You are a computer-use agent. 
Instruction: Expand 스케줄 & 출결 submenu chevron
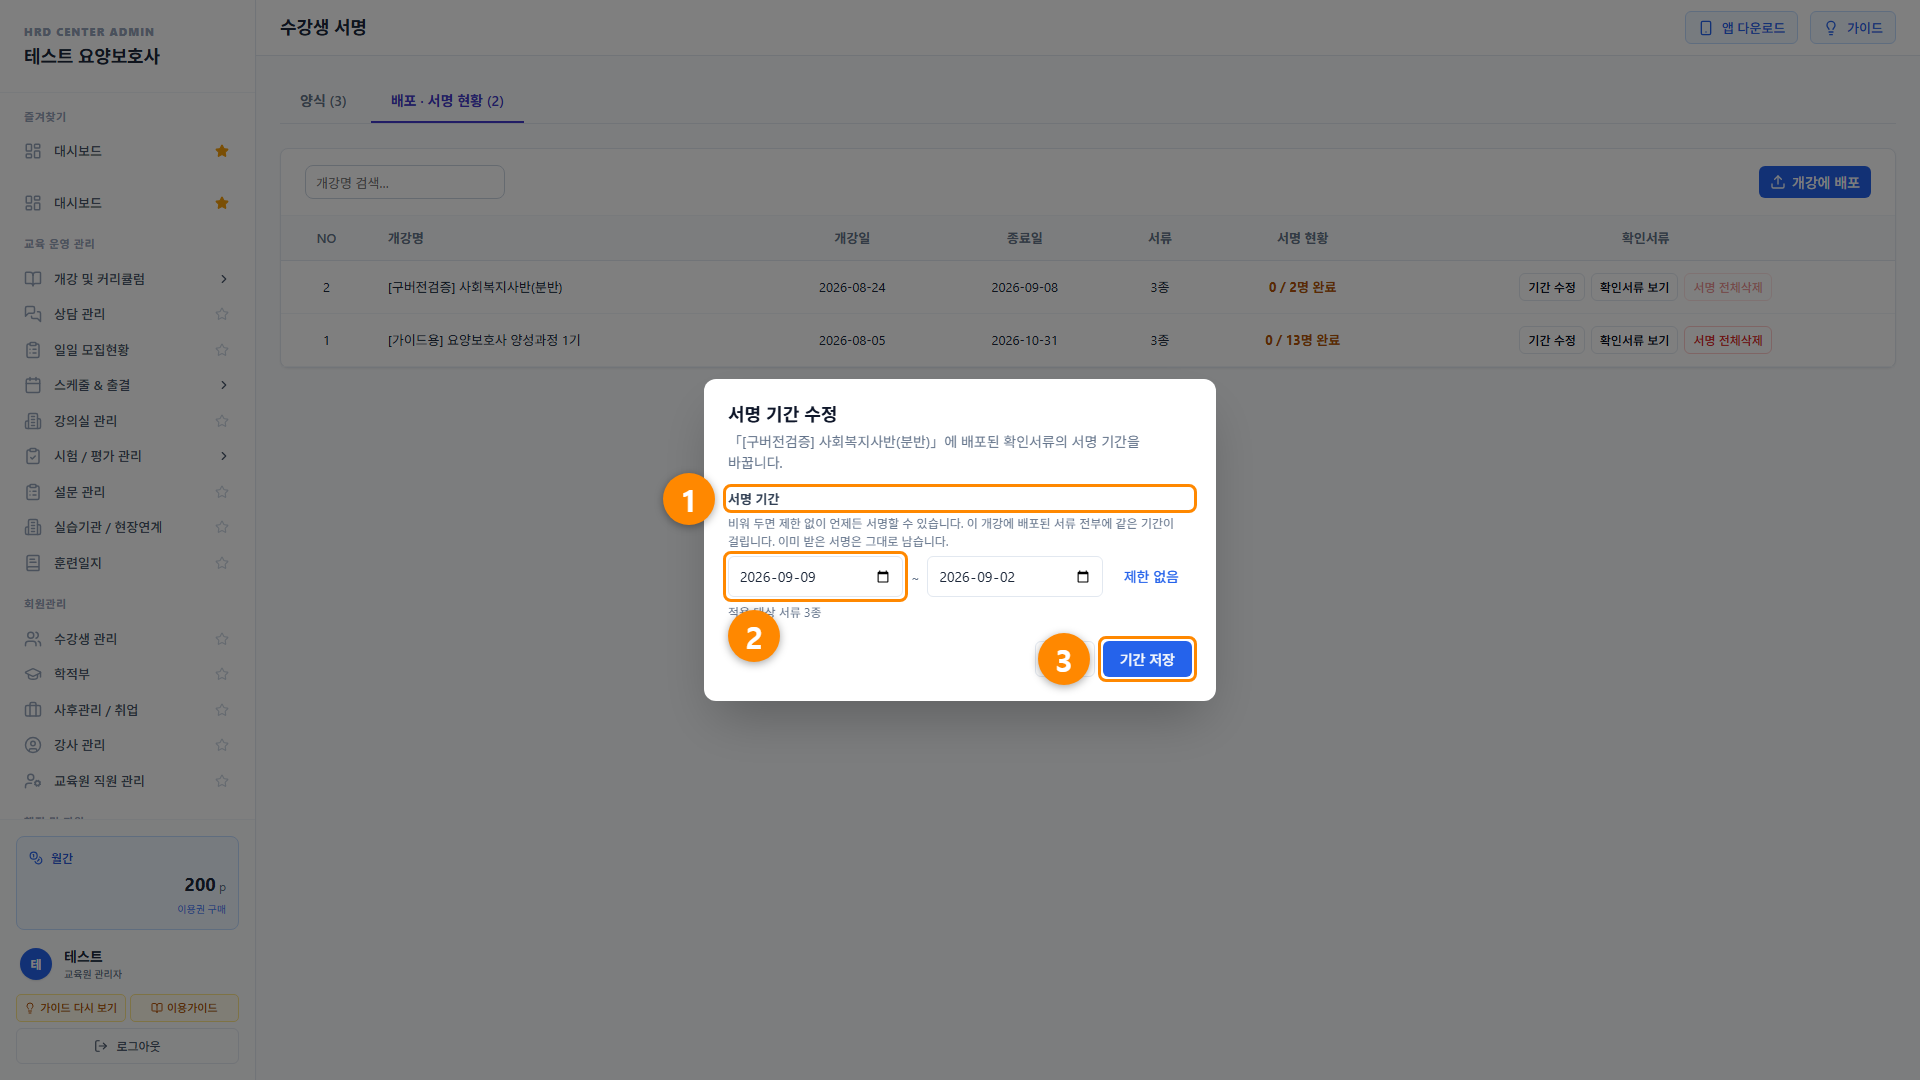(223, 385)
